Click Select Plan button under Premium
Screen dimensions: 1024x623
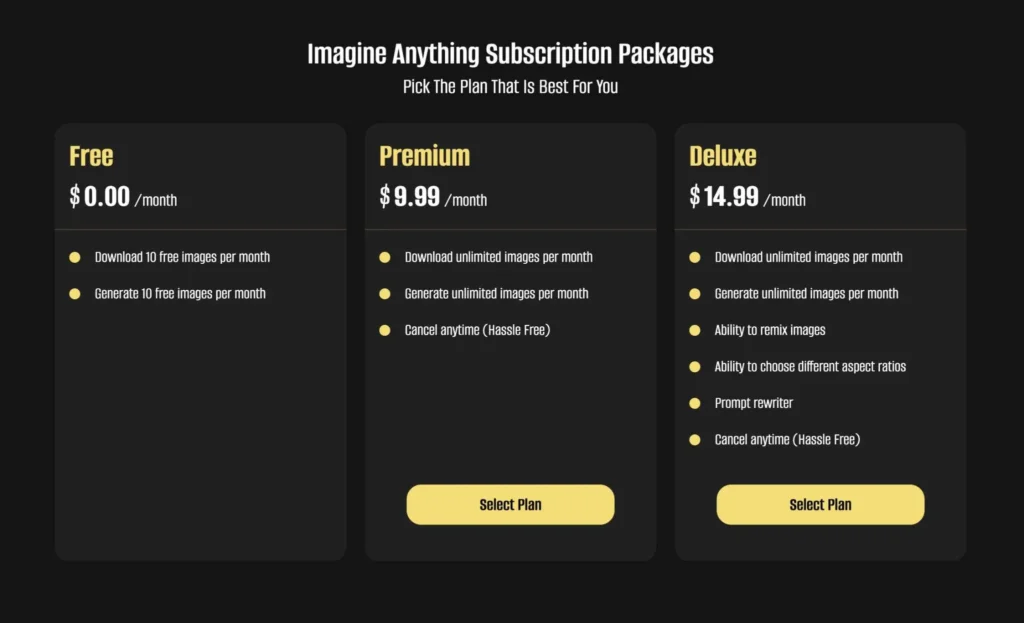(510, 505)
